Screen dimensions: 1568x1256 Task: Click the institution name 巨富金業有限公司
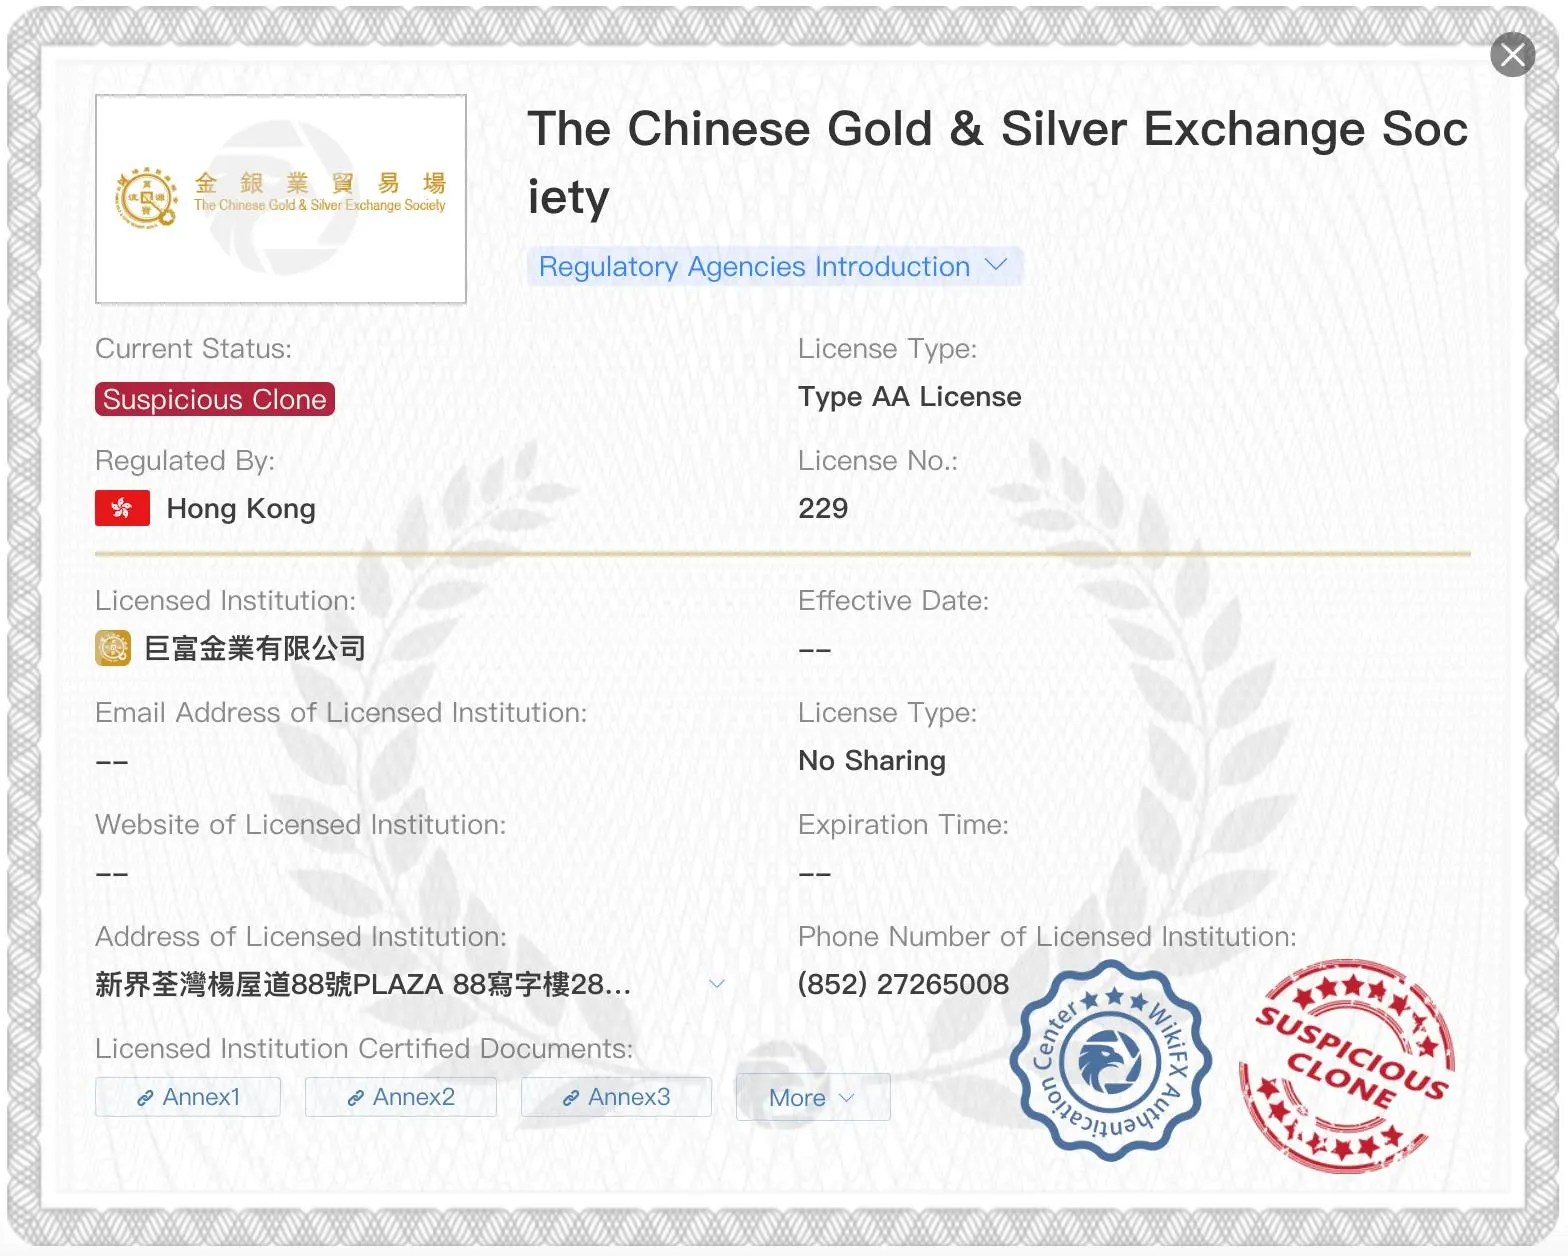point(255,648)
